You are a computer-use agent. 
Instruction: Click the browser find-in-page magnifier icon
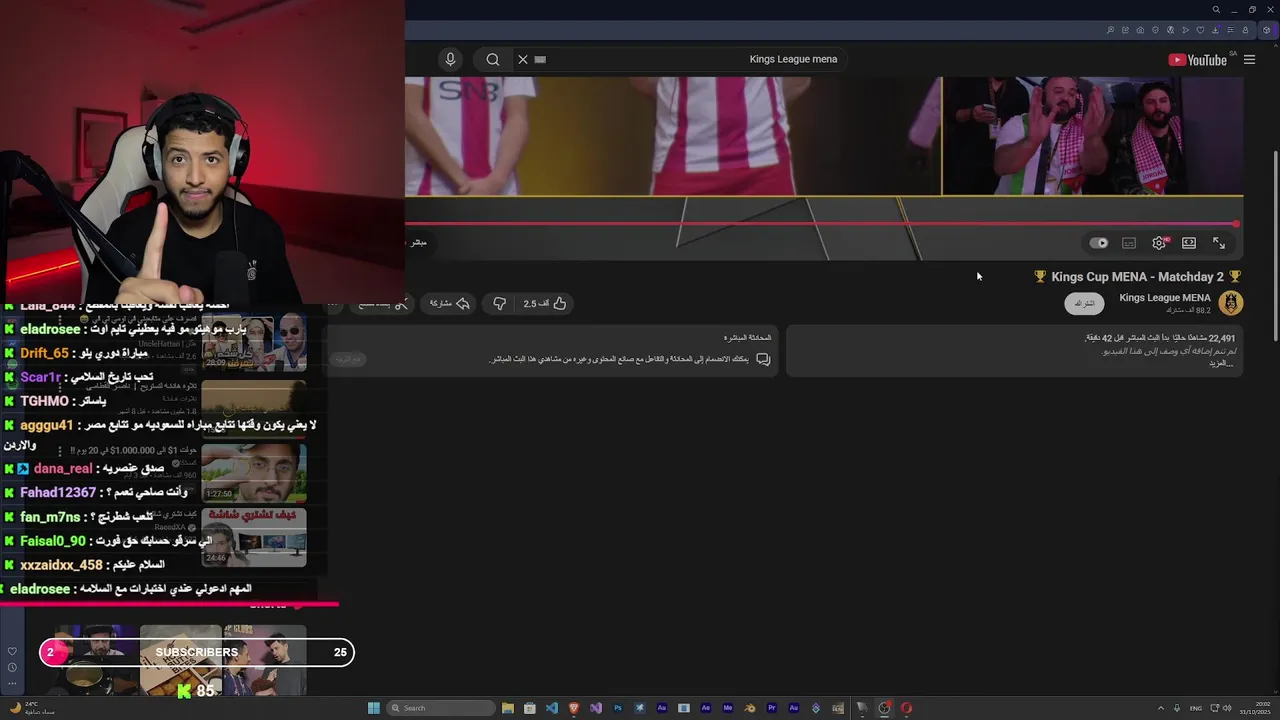1110,30
